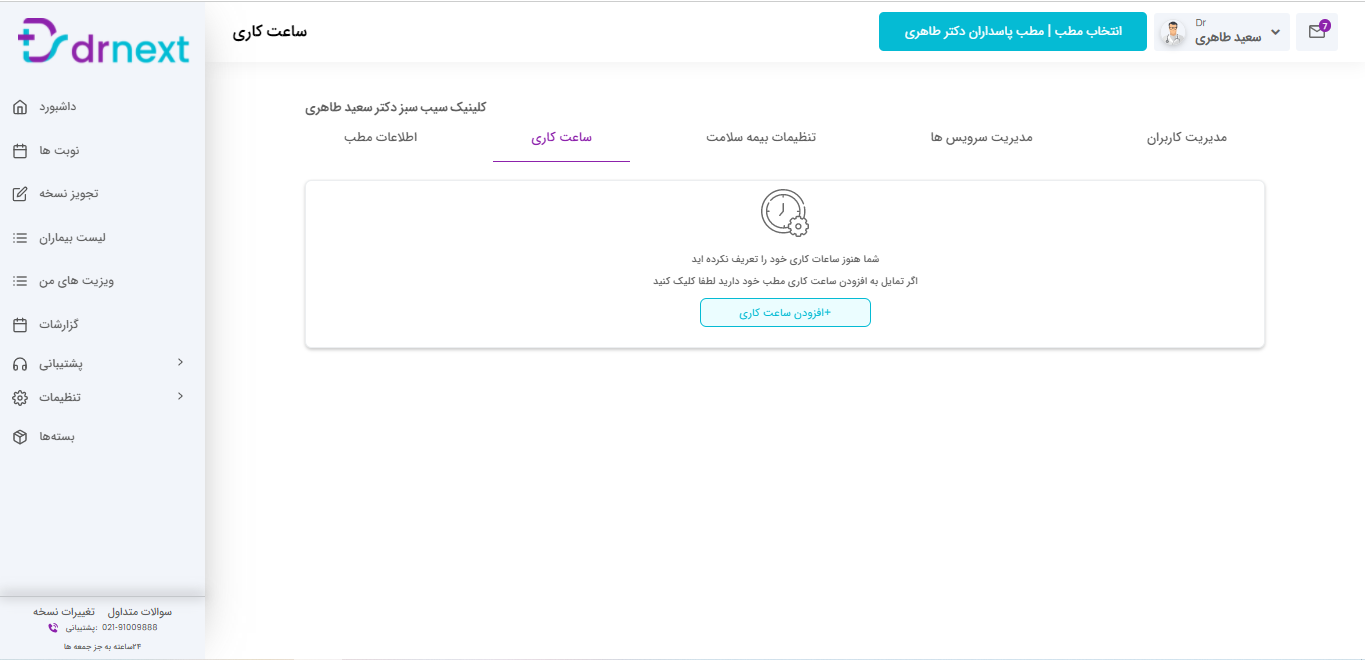
Task: Click the تجویز نسخه edit icon
Action: point(20,194)
